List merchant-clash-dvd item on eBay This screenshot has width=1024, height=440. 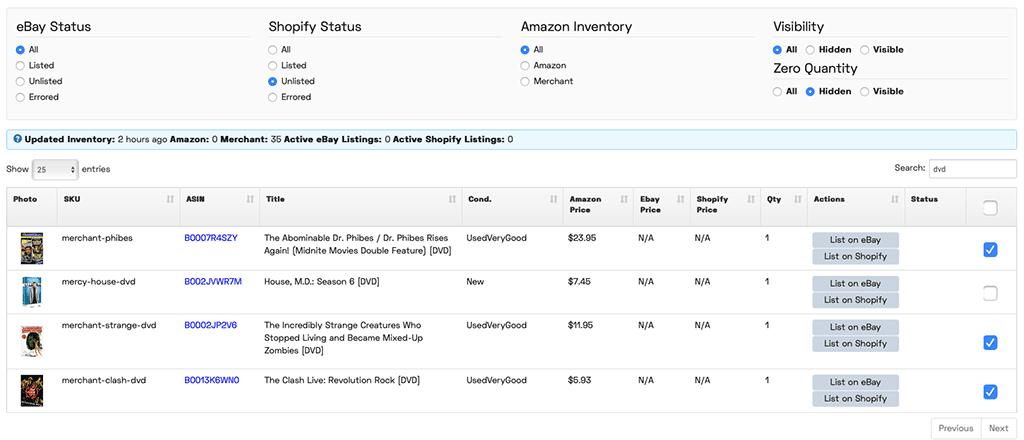856,382
